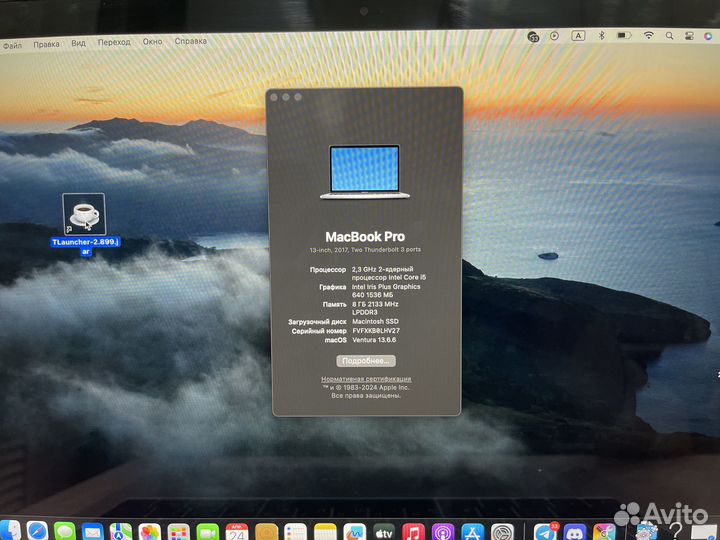Open Photos from the Dock
This screenshot has width=720, height=540.
pyautogui.click(x=150, y=532)
